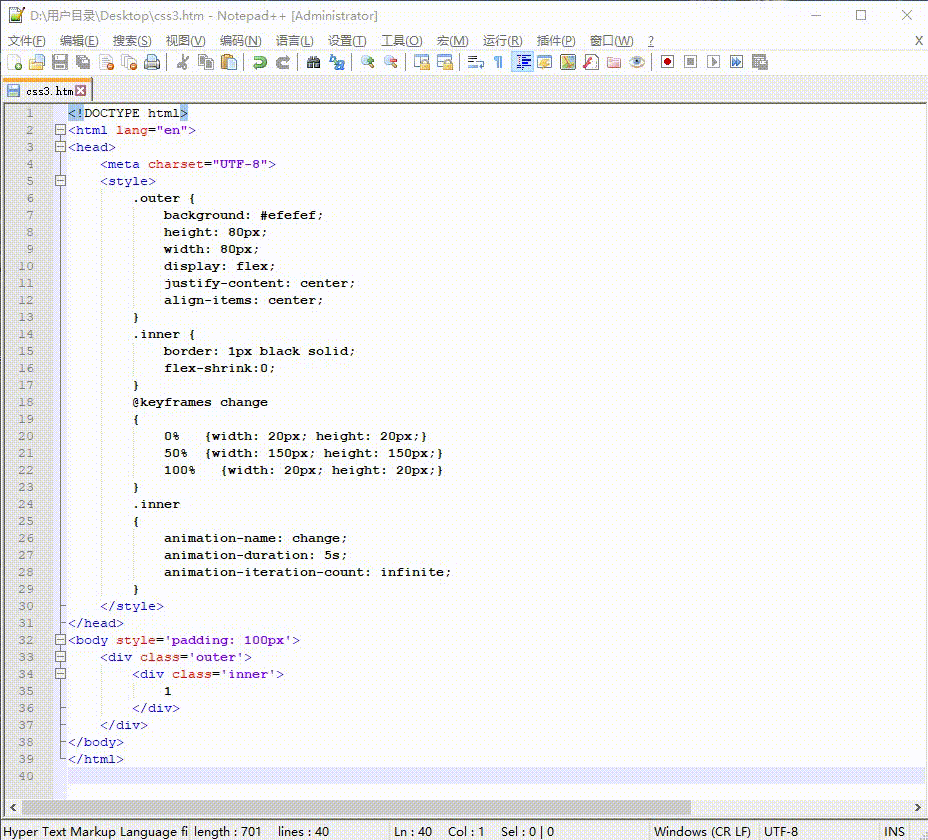Undo the last edit
Image resolution: width=928 pixels, height=840 pixels.
(259, 62)
